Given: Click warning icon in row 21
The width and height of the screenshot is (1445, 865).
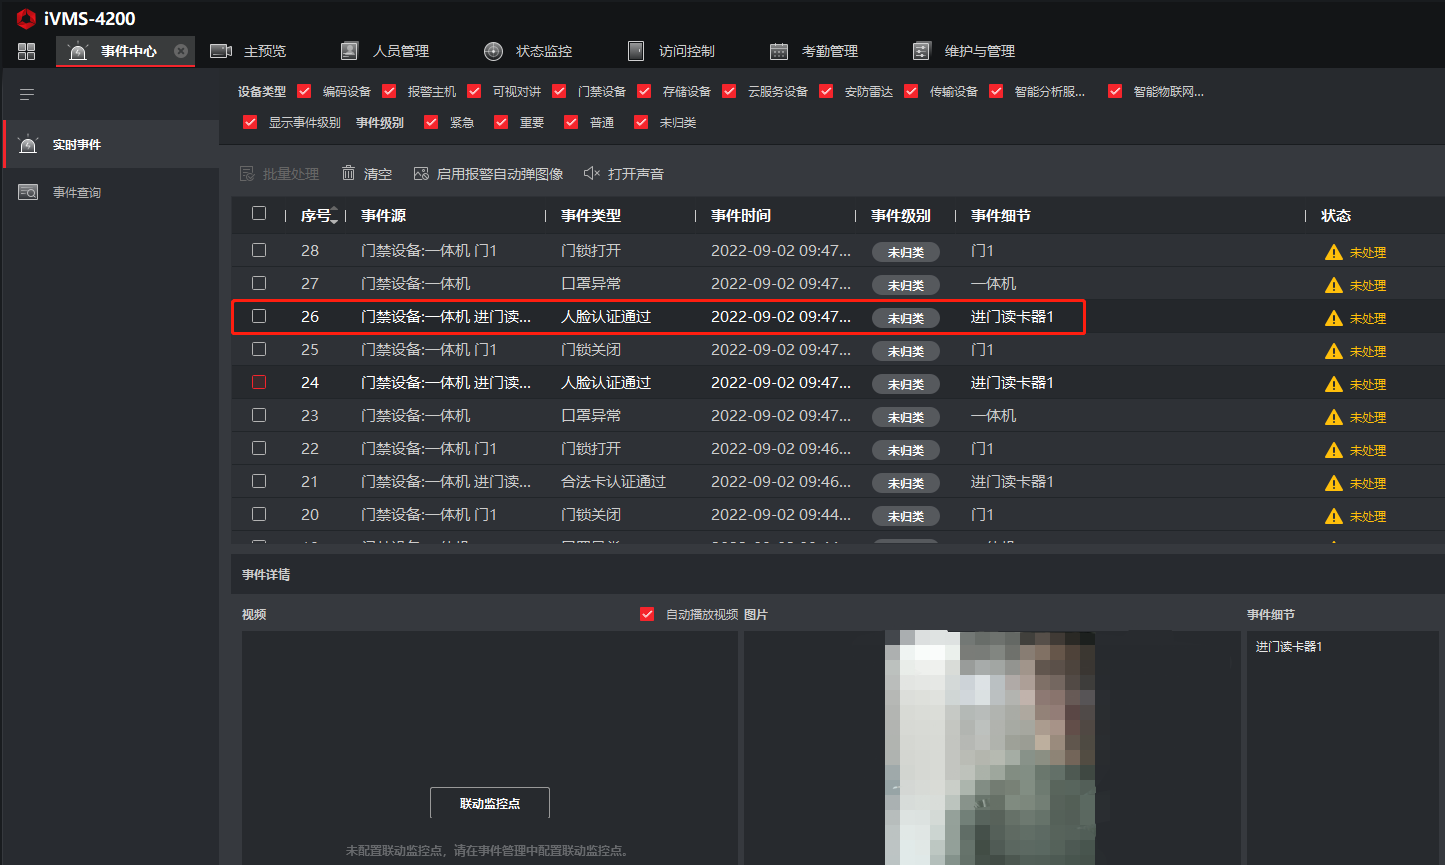Looking at the screenshot, I should [1333, 483].
